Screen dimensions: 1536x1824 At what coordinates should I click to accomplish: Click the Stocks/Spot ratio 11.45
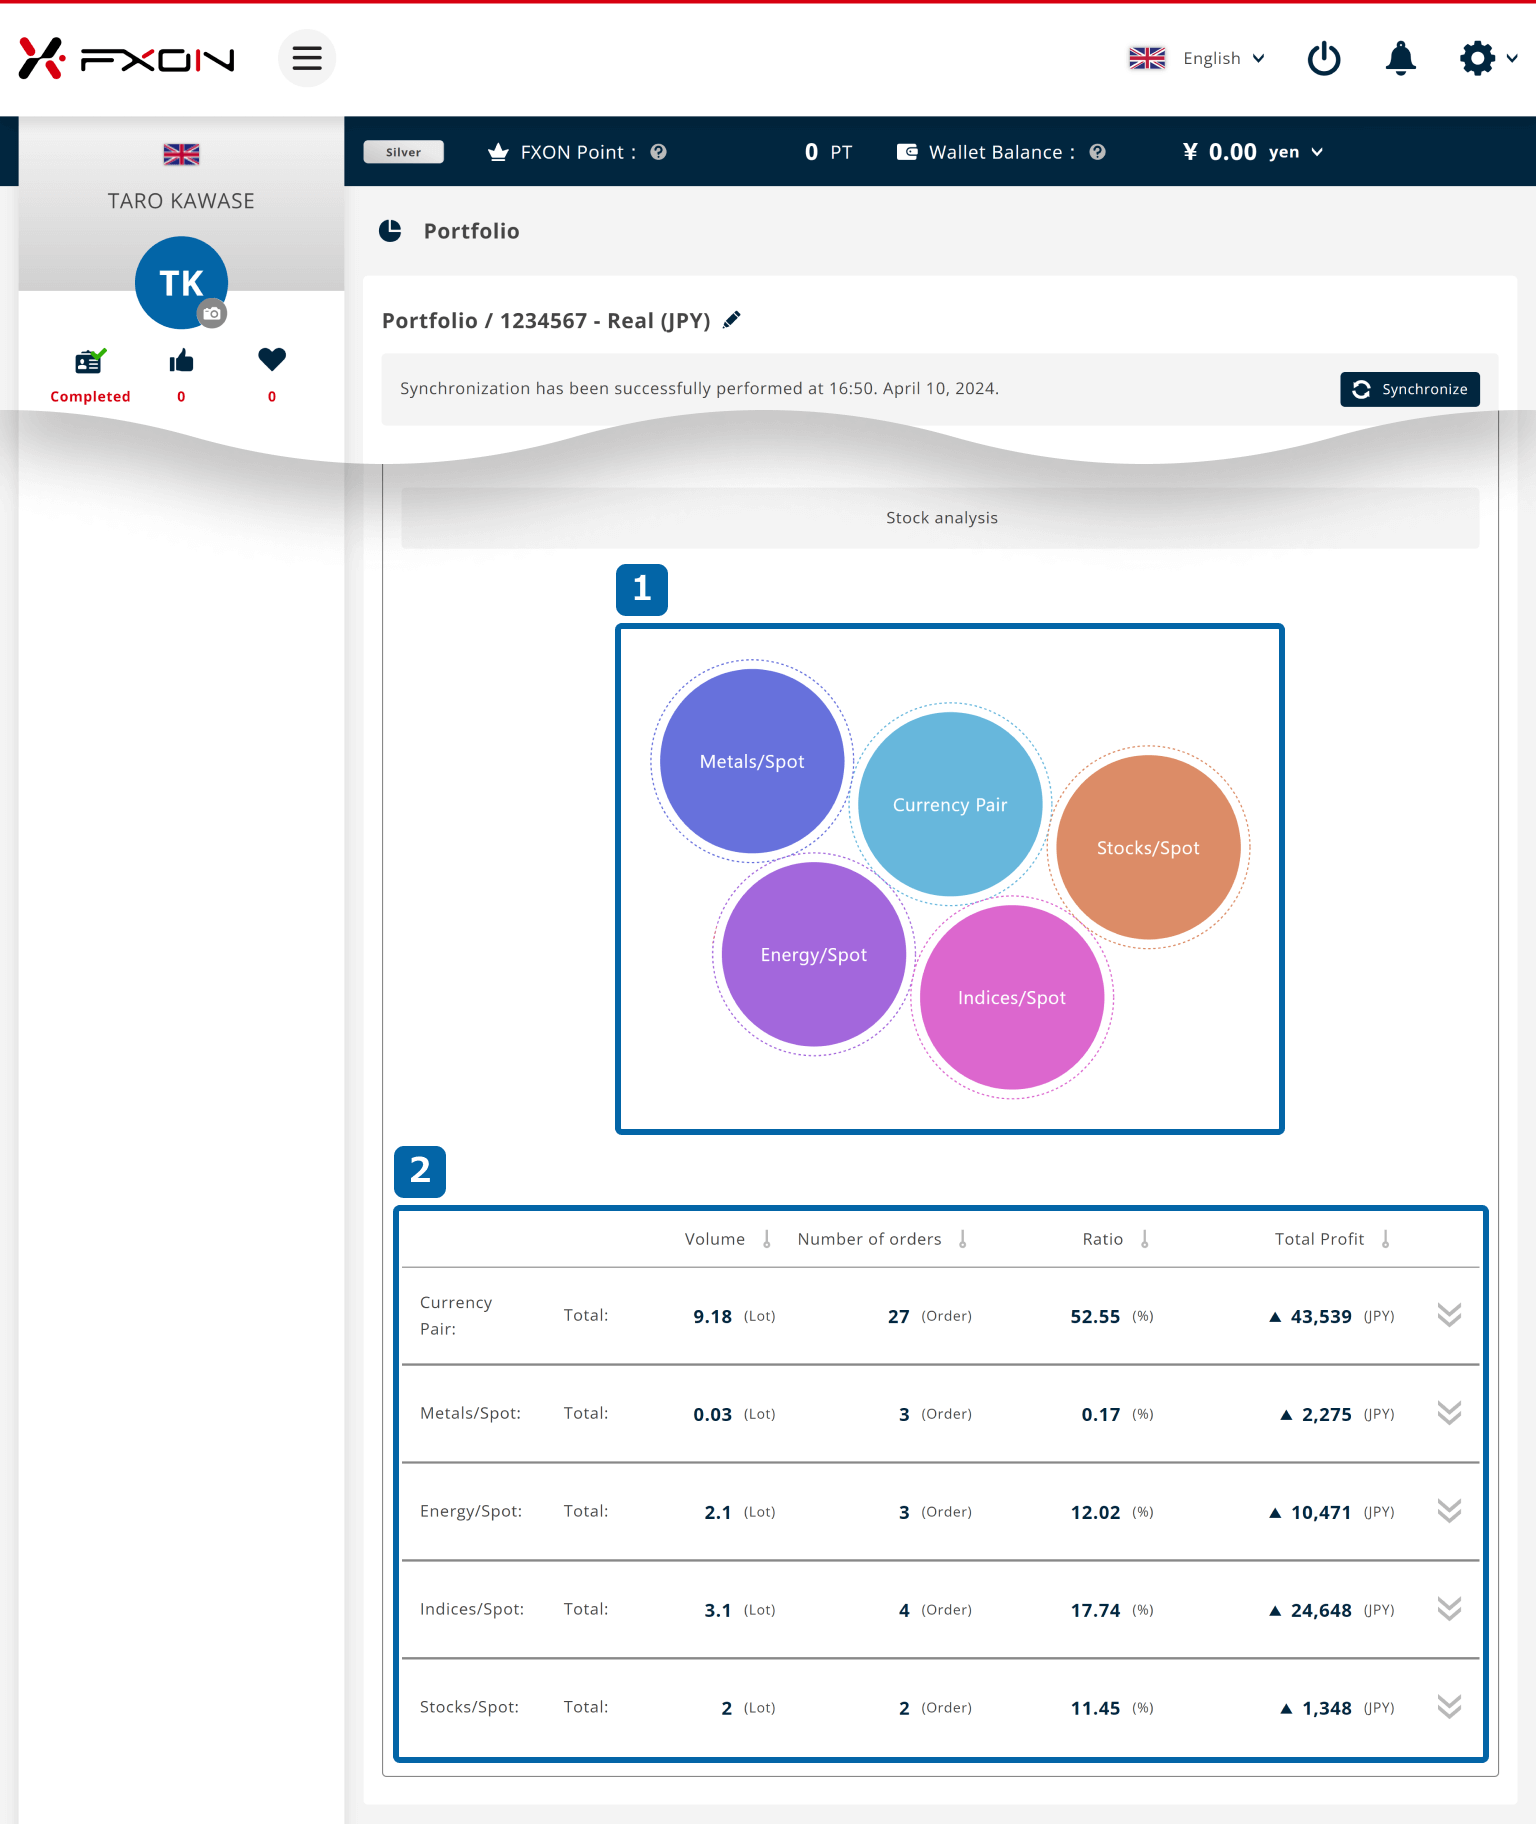coord(1095,1708)
